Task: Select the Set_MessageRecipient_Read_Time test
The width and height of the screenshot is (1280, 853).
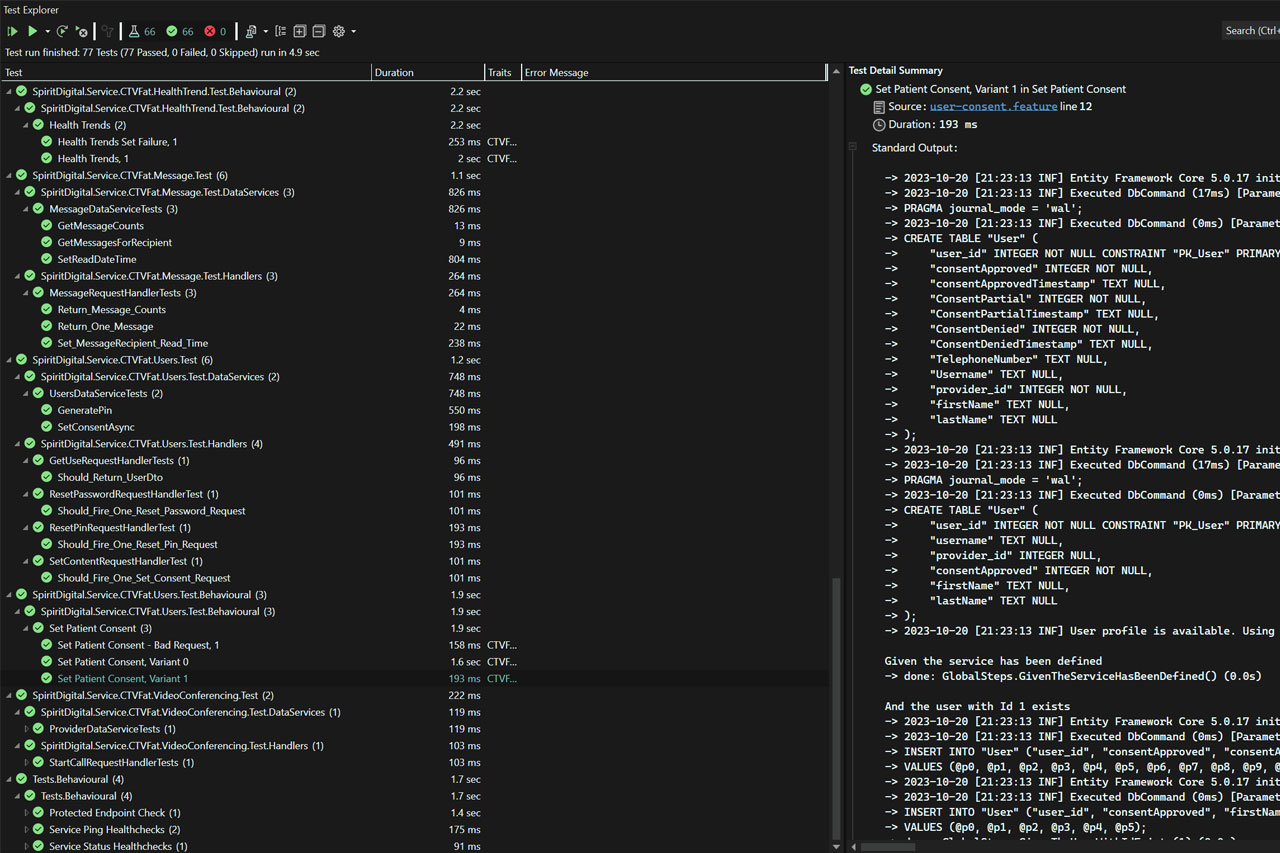Action: (132, 343)
